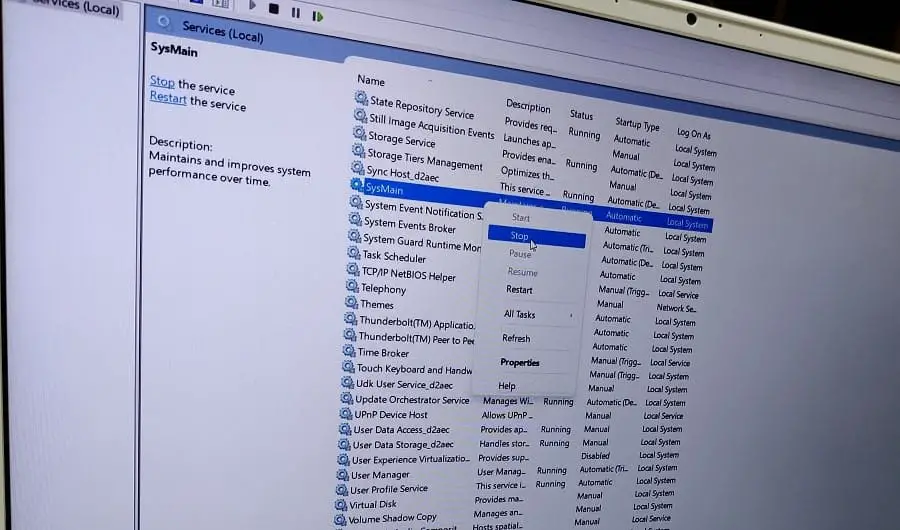Screen dimensions: 900x530
Task: Click the Virtual Disk gear icon
Action: (x=341, y=505)
